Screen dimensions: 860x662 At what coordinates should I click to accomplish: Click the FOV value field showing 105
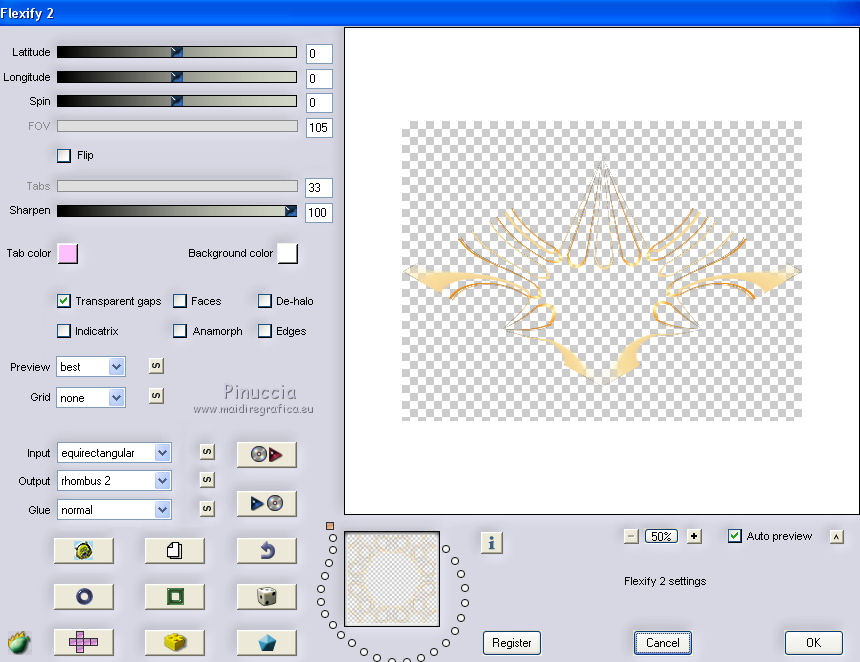point(319,128)
